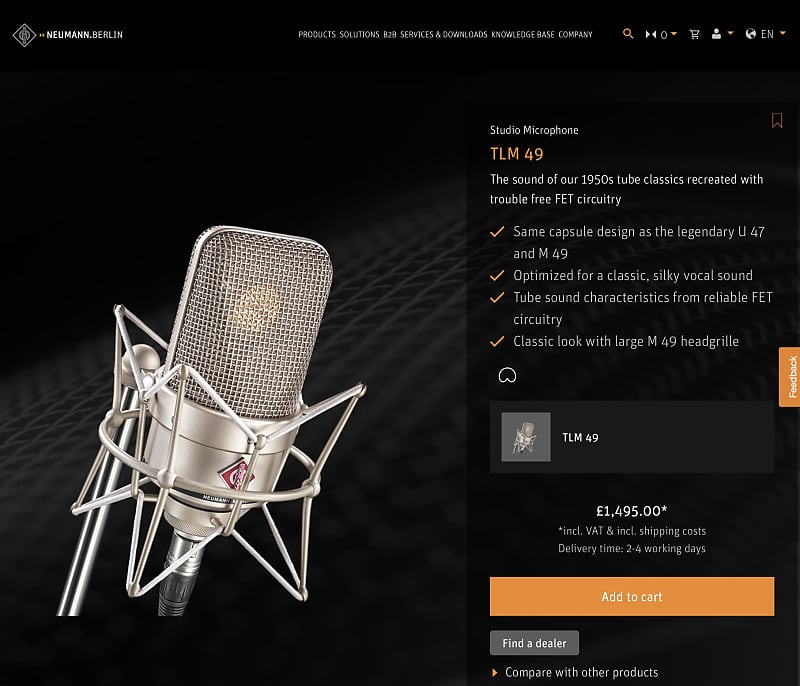
Task: Toggle the bookmark marker on TLM 49
Action: (777, 120)
